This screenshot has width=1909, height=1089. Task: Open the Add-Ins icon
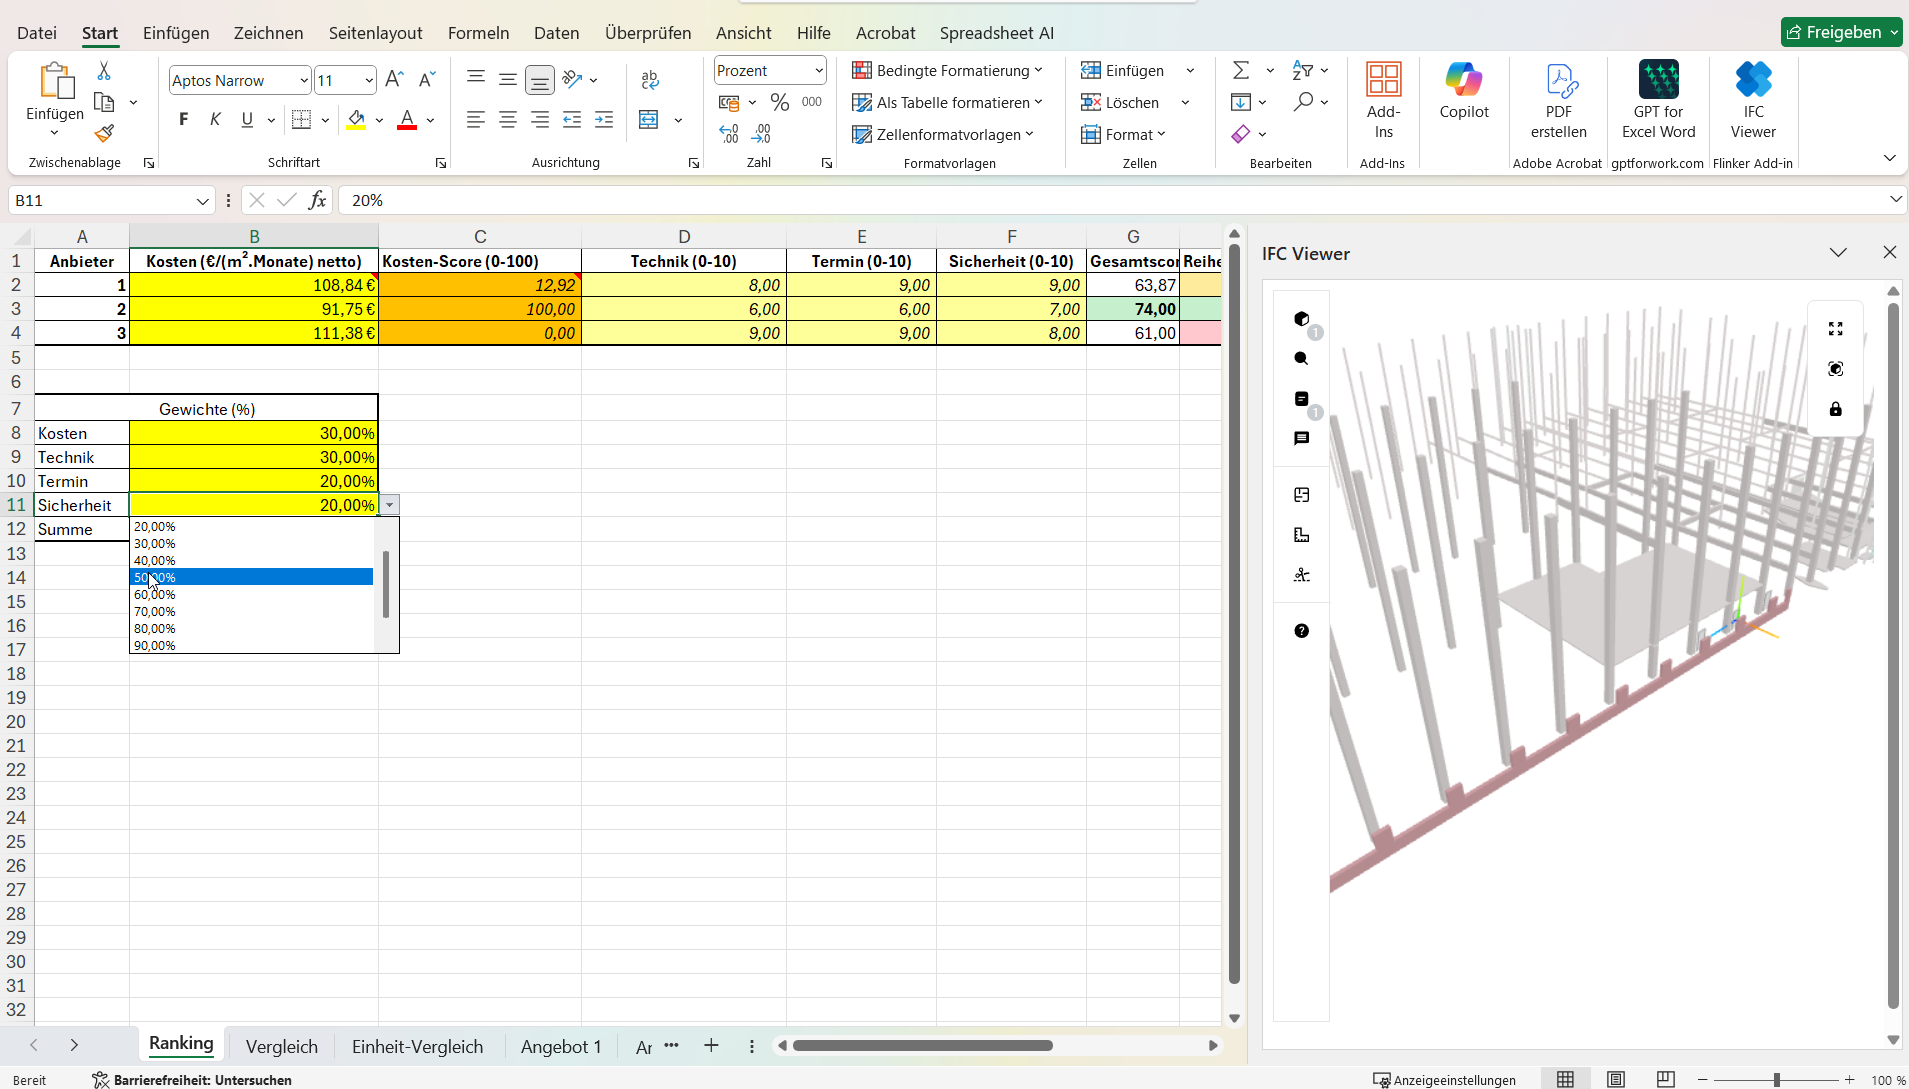(x=1383, y=100)
